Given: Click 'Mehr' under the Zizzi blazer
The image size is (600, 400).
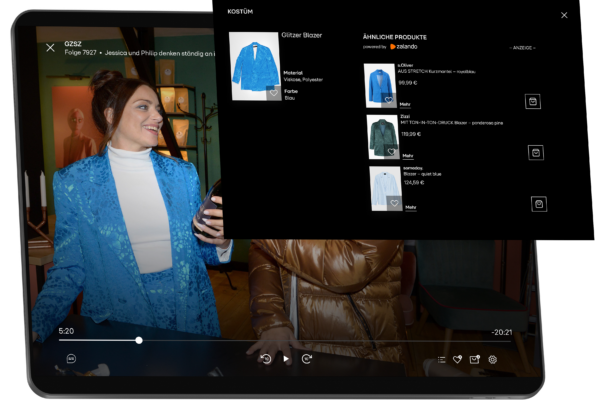Looking at the screenshot, I should 408,156.
